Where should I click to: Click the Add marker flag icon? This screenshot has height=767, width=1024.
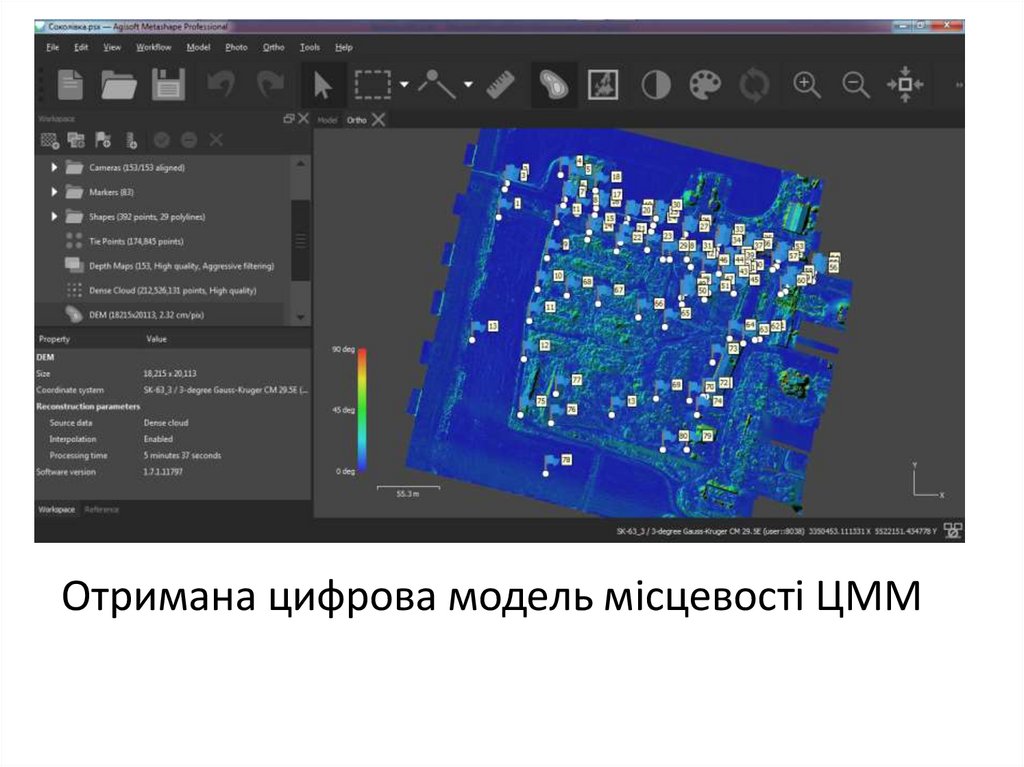103,140
